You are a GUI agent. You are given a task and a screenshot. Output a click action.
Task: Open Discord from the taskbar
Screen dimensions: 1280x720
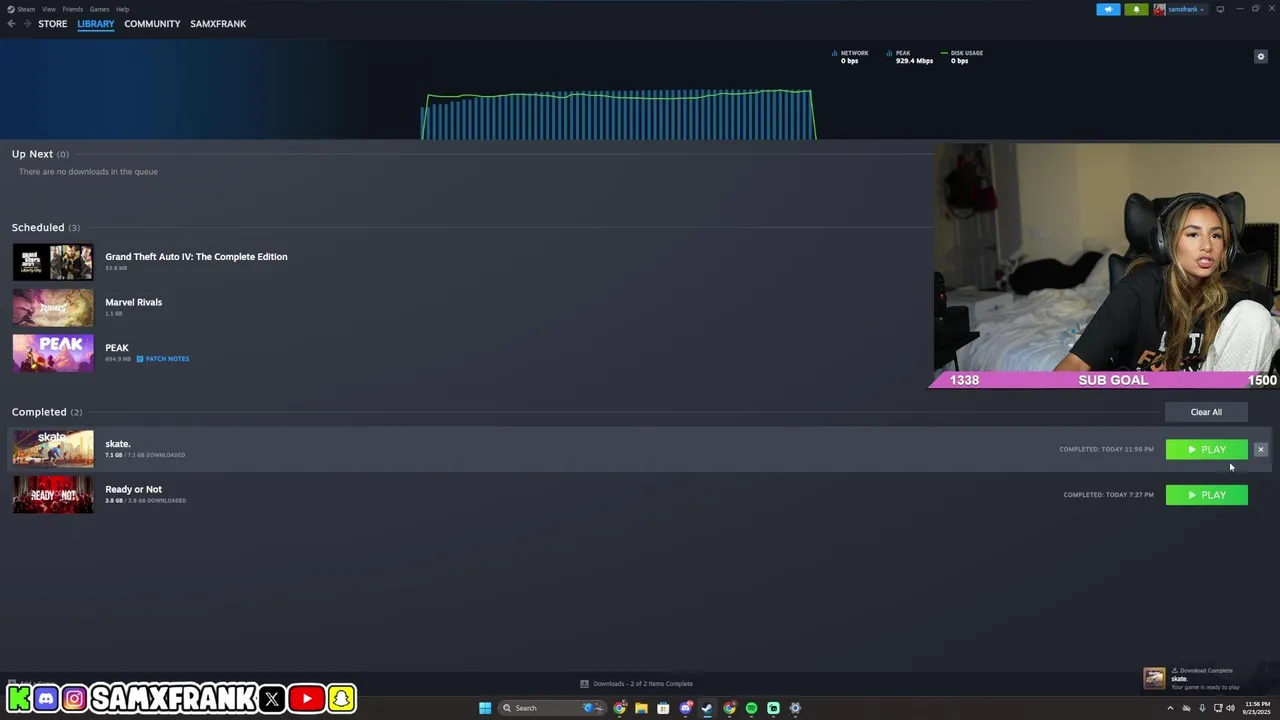tap(685, 708)
